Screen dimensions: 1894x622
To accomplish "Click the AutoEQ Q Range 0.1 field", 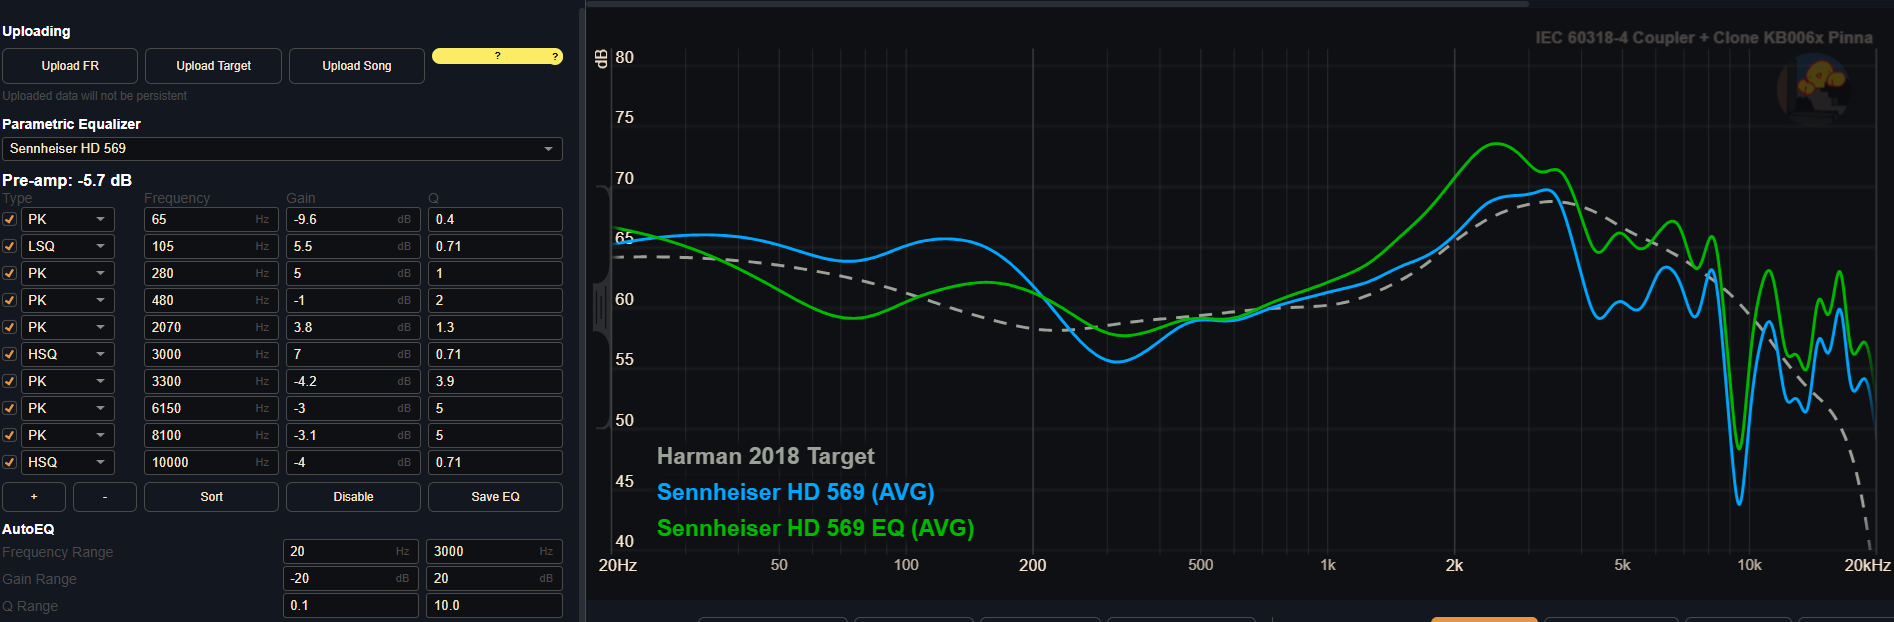I will 350,605.
